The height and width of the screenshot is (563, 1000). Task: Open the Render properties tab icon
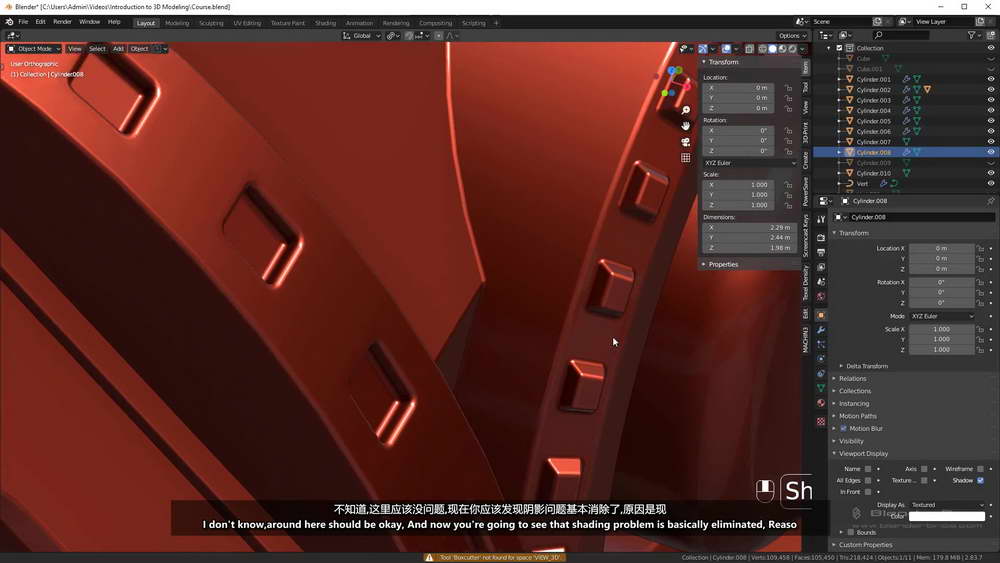821,237
